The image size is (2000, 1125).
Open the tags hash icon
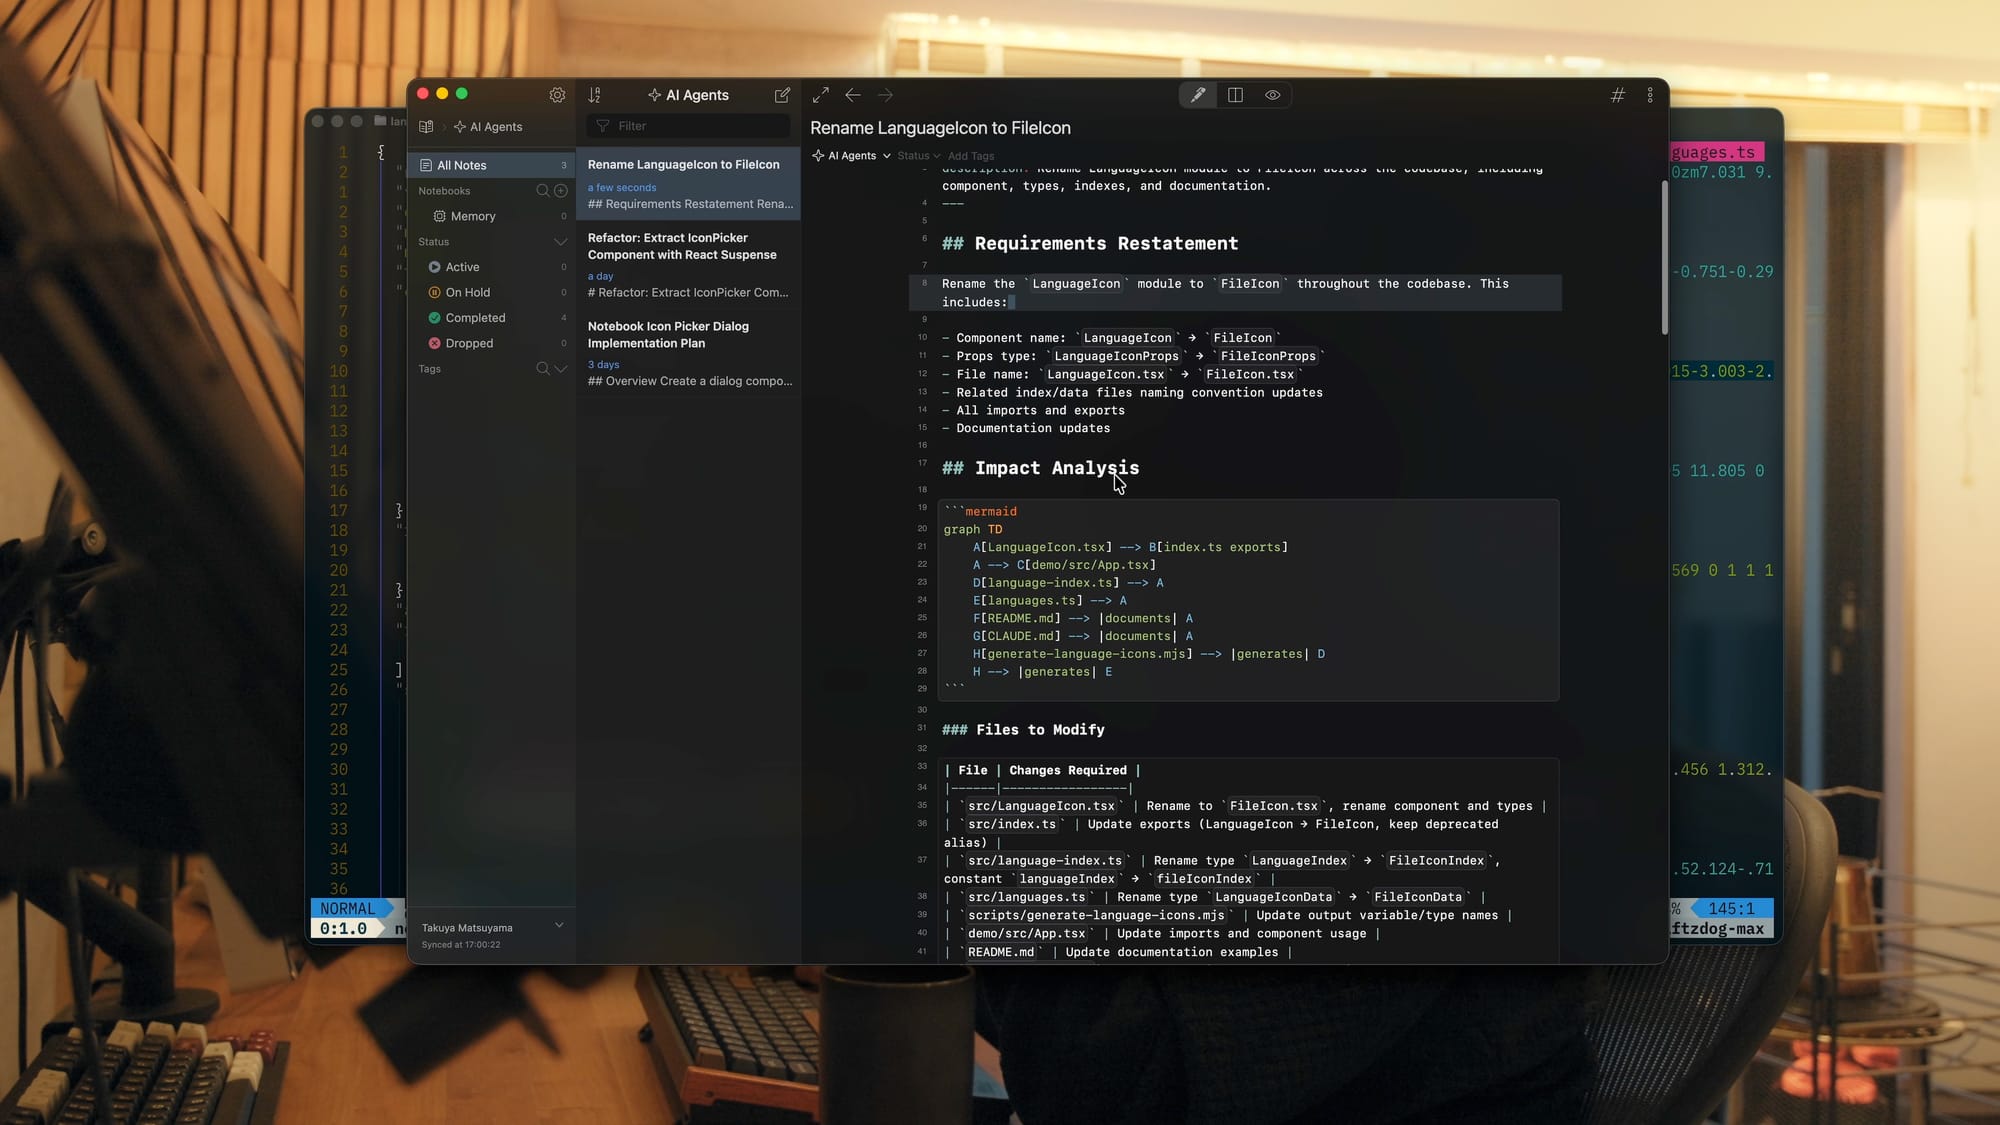click(x=1617, y=95)
